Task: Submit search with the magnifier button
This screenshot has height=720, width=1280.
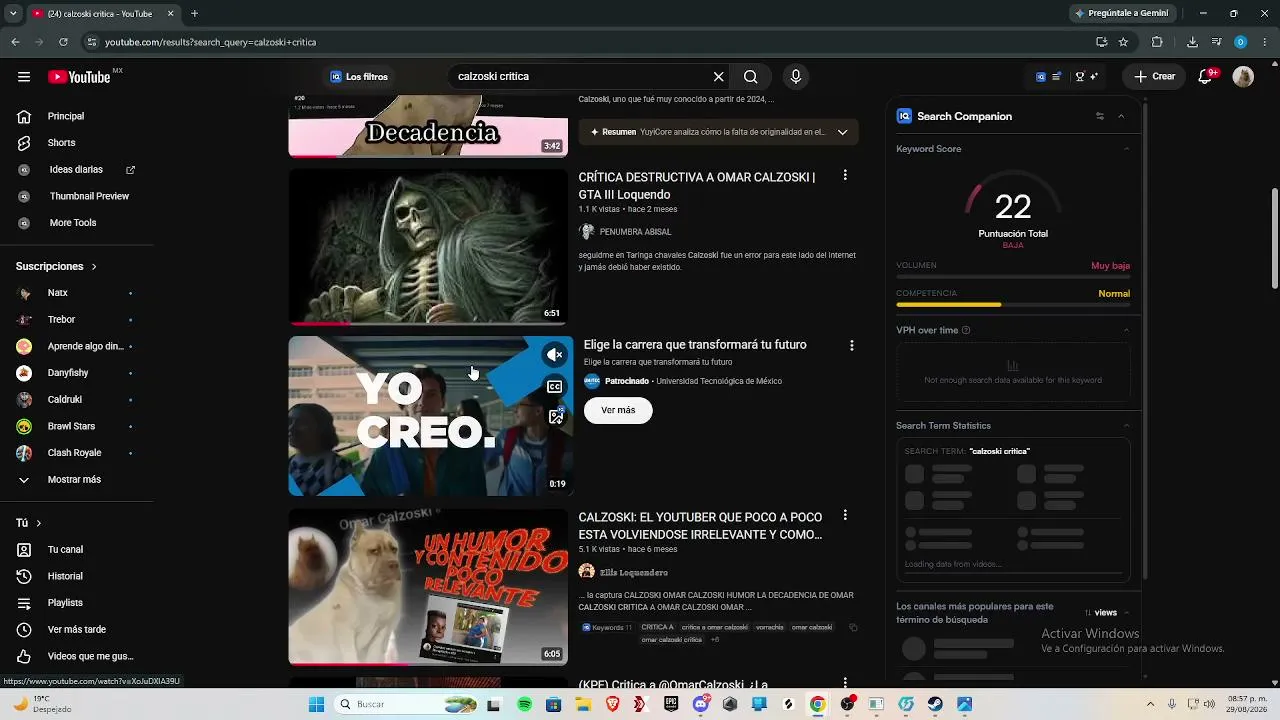Action: click(x=751, y=77)
